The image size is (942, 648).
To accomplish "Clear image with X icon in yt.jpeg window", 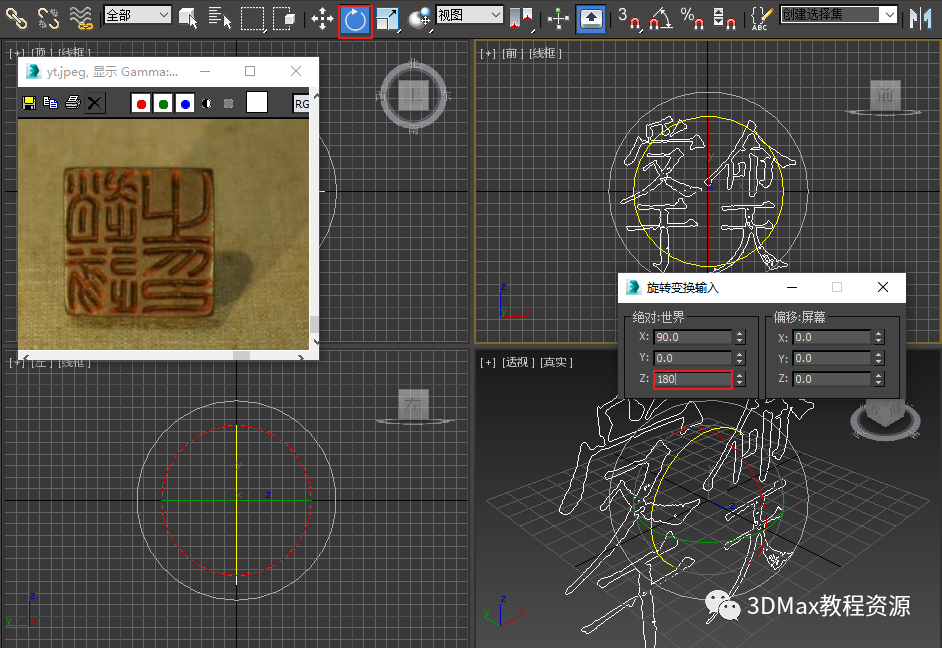I will (x=94, y=103).
